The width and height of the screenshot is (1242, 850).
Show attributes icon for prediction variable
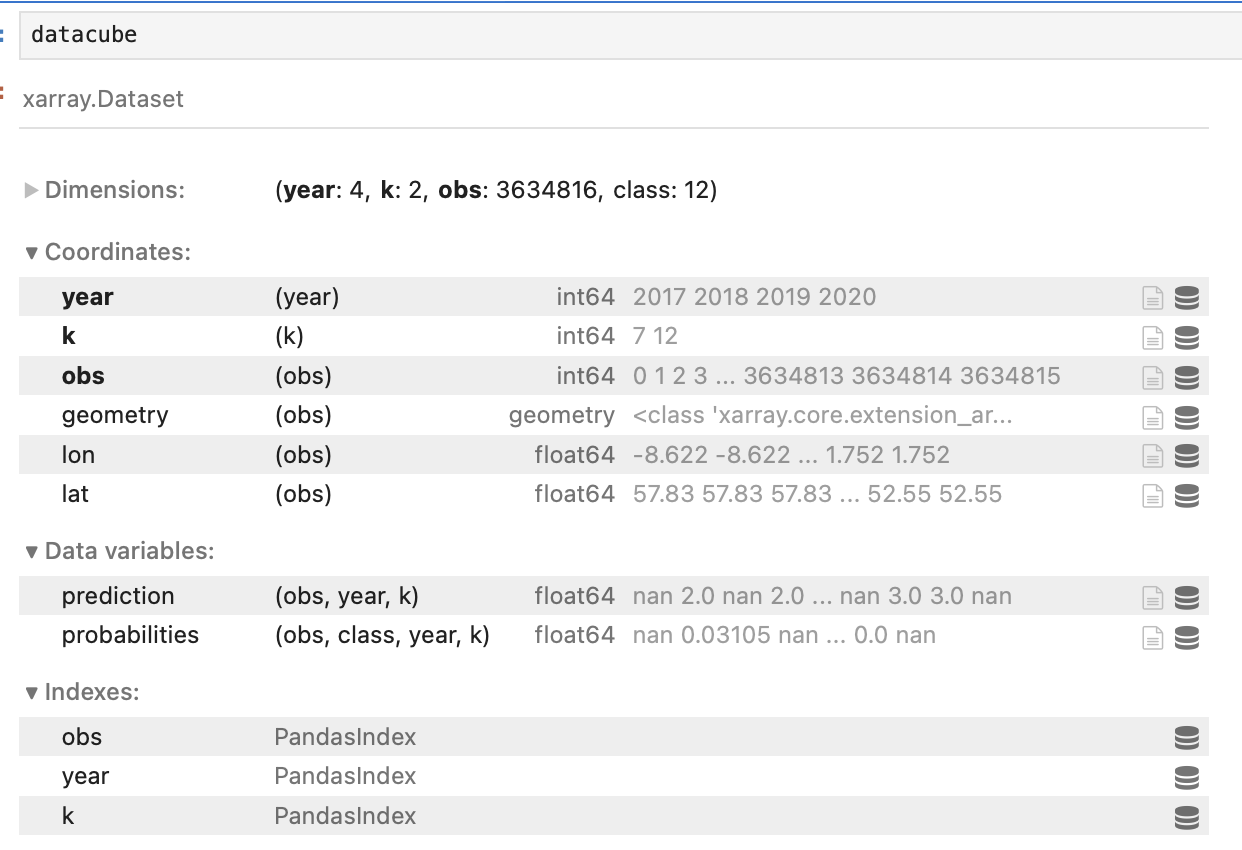tap(1153, 597)
